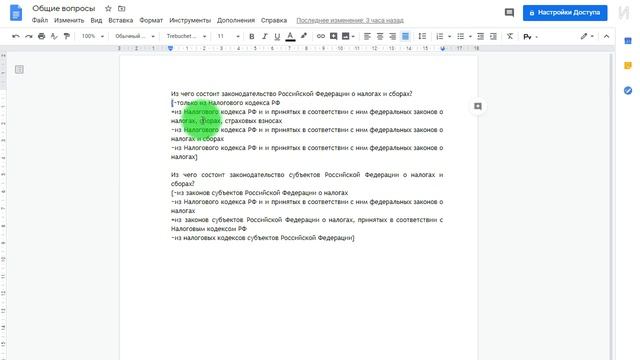Open the line spacing options

(x=422, y=36)
